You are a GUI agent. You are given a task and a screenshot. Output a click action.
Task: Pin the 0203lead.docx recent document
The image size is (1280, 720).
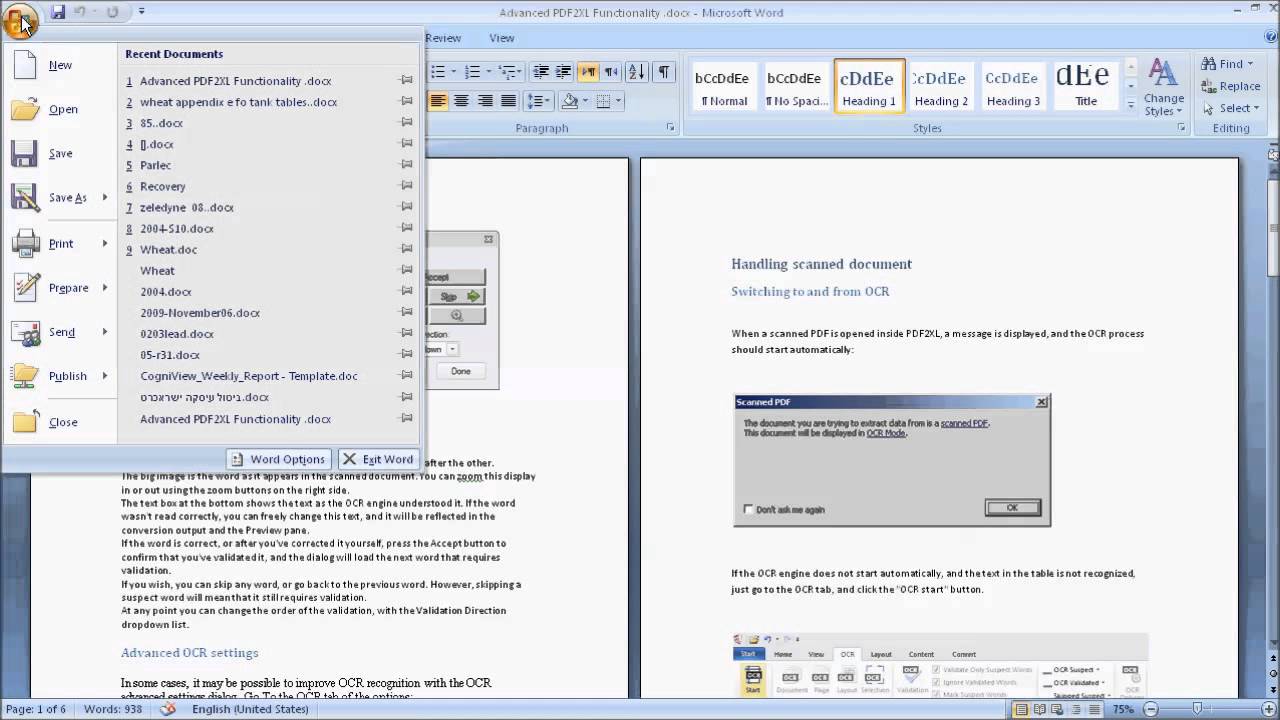[x=406, y=333]
